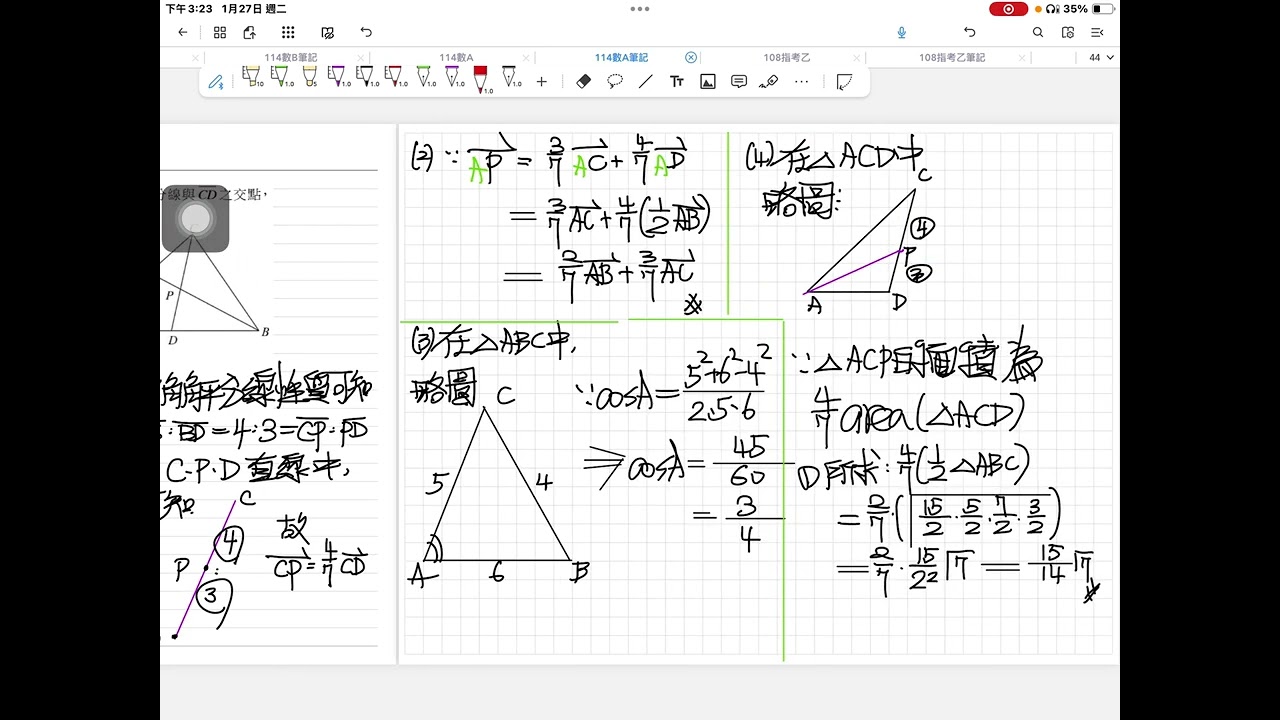Open the sticky page corner tool
This screenshot has width=1280, height=720.
coord(844,82)
